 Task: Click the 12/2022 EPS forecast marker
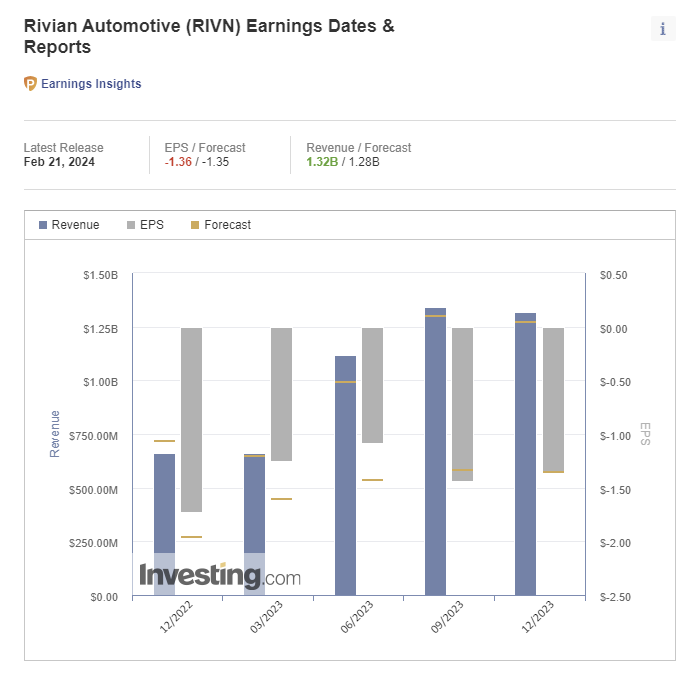tap(191, 537)
